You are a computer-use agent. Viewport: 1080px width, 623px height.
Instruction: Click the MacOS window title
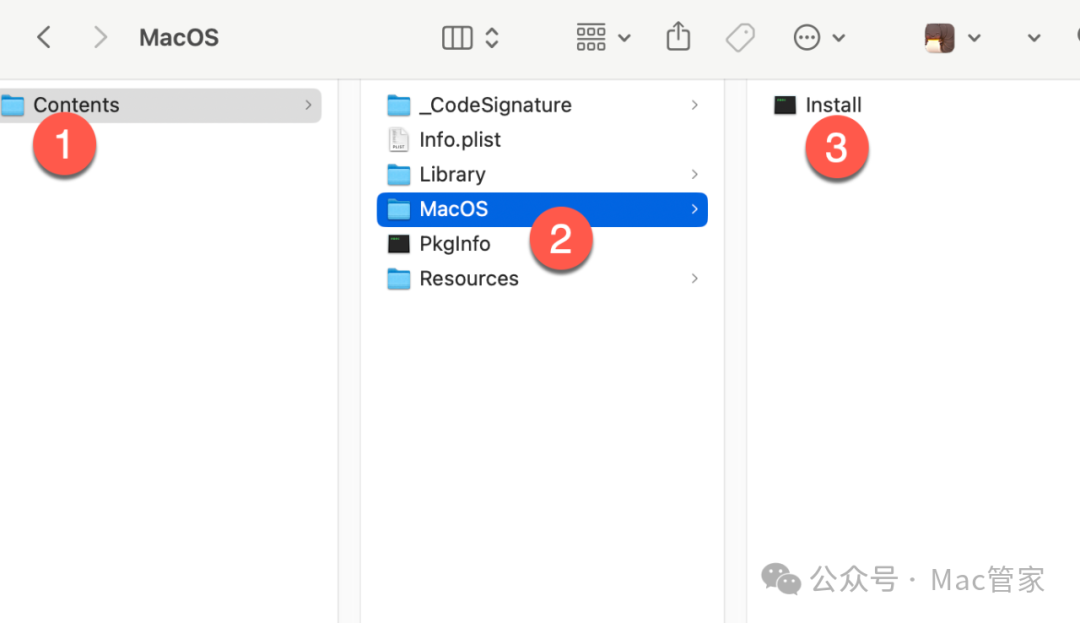click(179, 38)
